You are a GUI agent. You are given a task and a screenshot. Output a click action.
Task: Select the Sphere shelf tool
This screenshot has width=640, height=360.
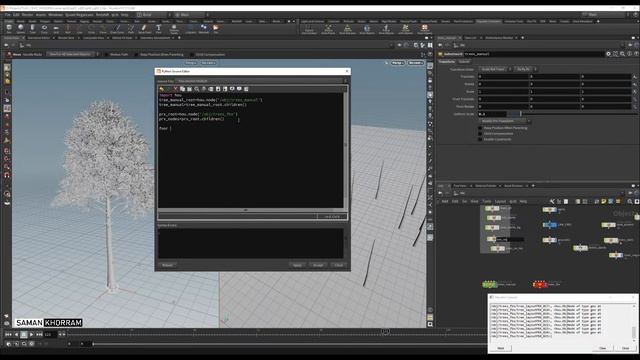point(21,29)
